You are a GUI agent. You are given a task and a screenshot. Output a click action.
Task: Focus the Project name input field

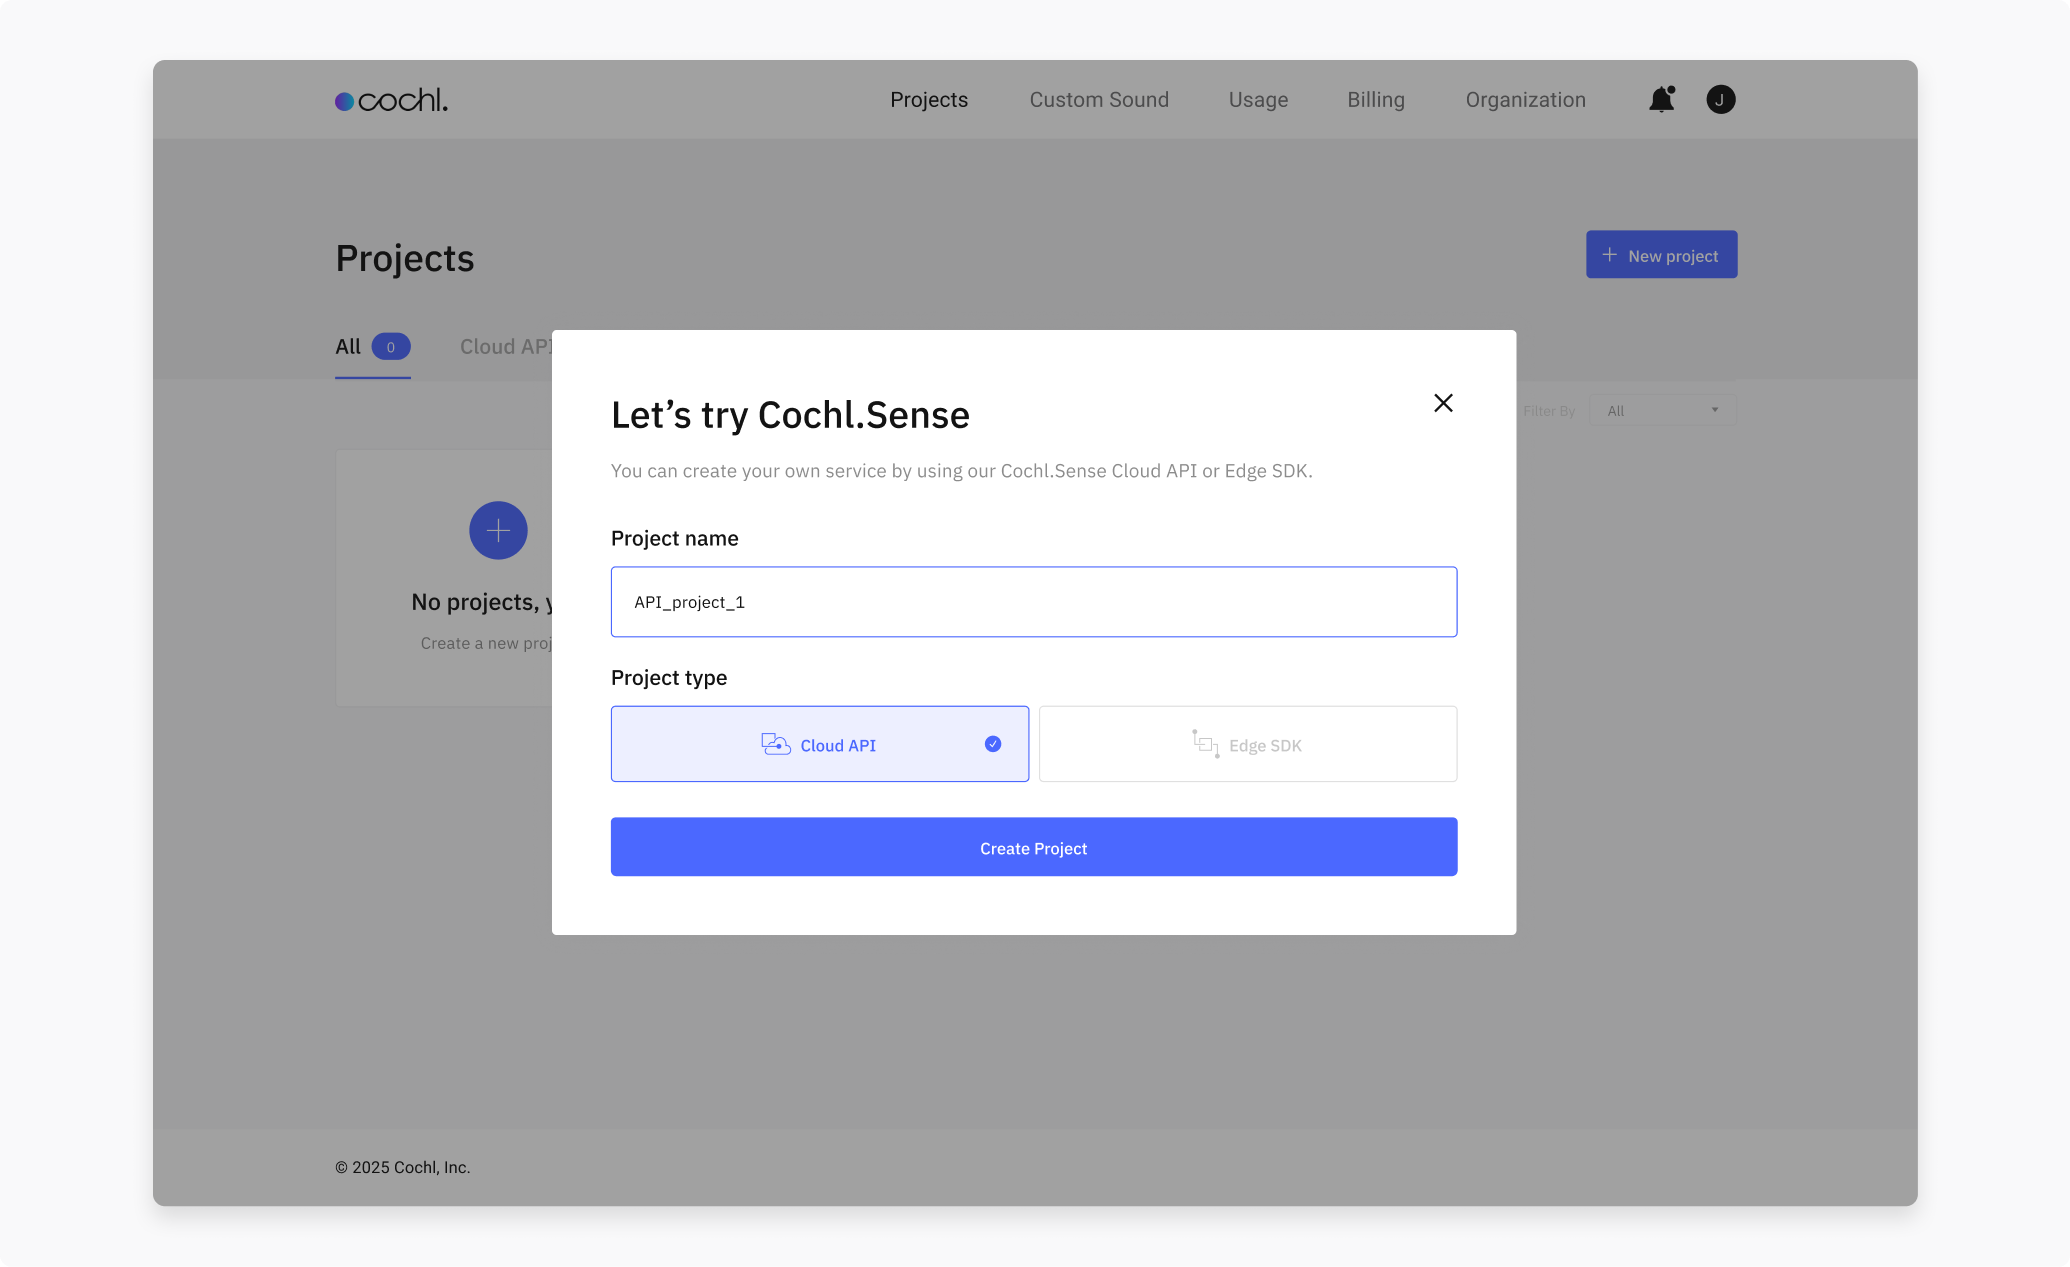click(1033, 602)
